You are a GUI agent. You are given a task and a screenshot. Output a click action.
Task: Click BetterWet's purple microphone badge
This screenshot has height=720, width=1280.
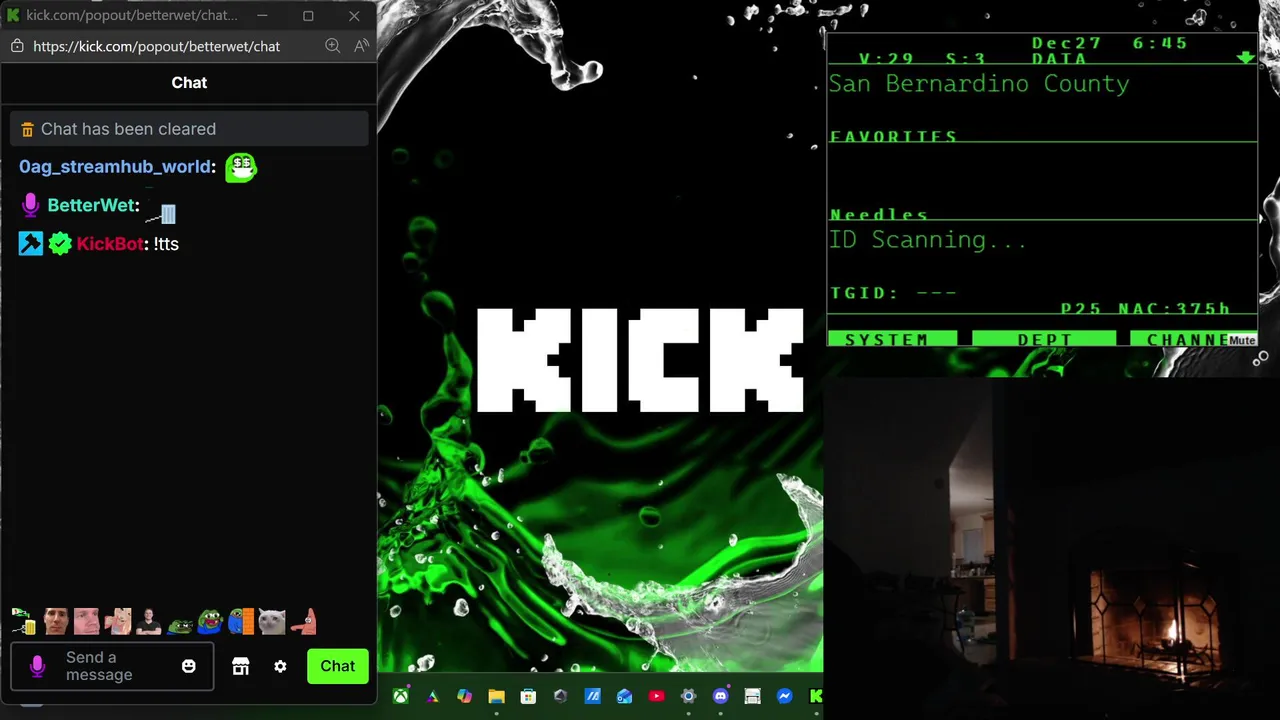pyautogui.click(x=30, y=205)
